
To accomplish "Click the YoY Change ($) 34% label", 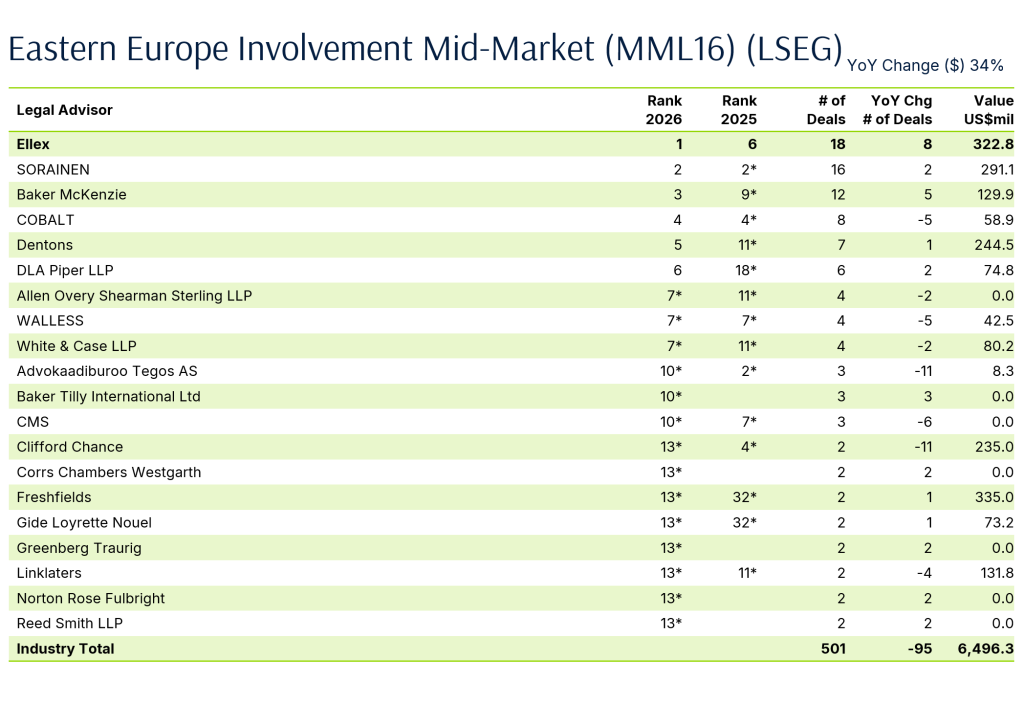I will click(925, 65).
